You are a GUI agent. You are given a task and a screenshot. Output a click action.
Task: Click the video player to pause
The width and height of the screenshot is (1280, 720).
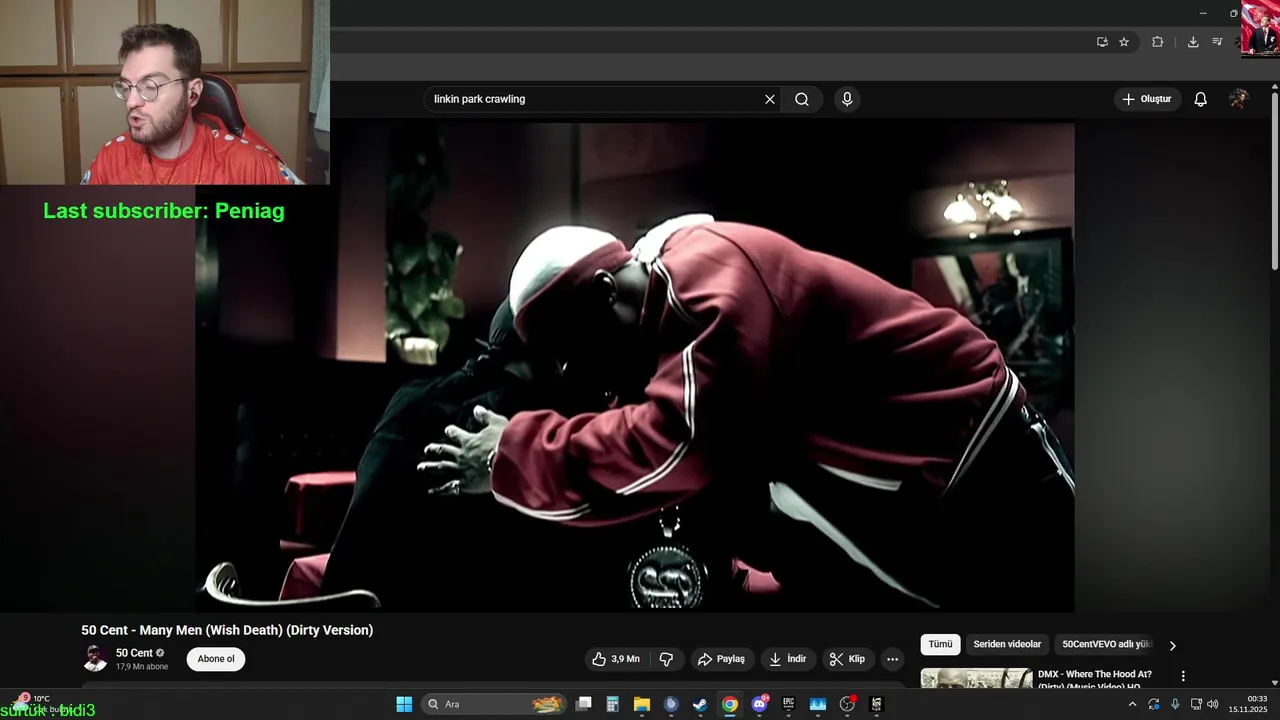point(635,367)
